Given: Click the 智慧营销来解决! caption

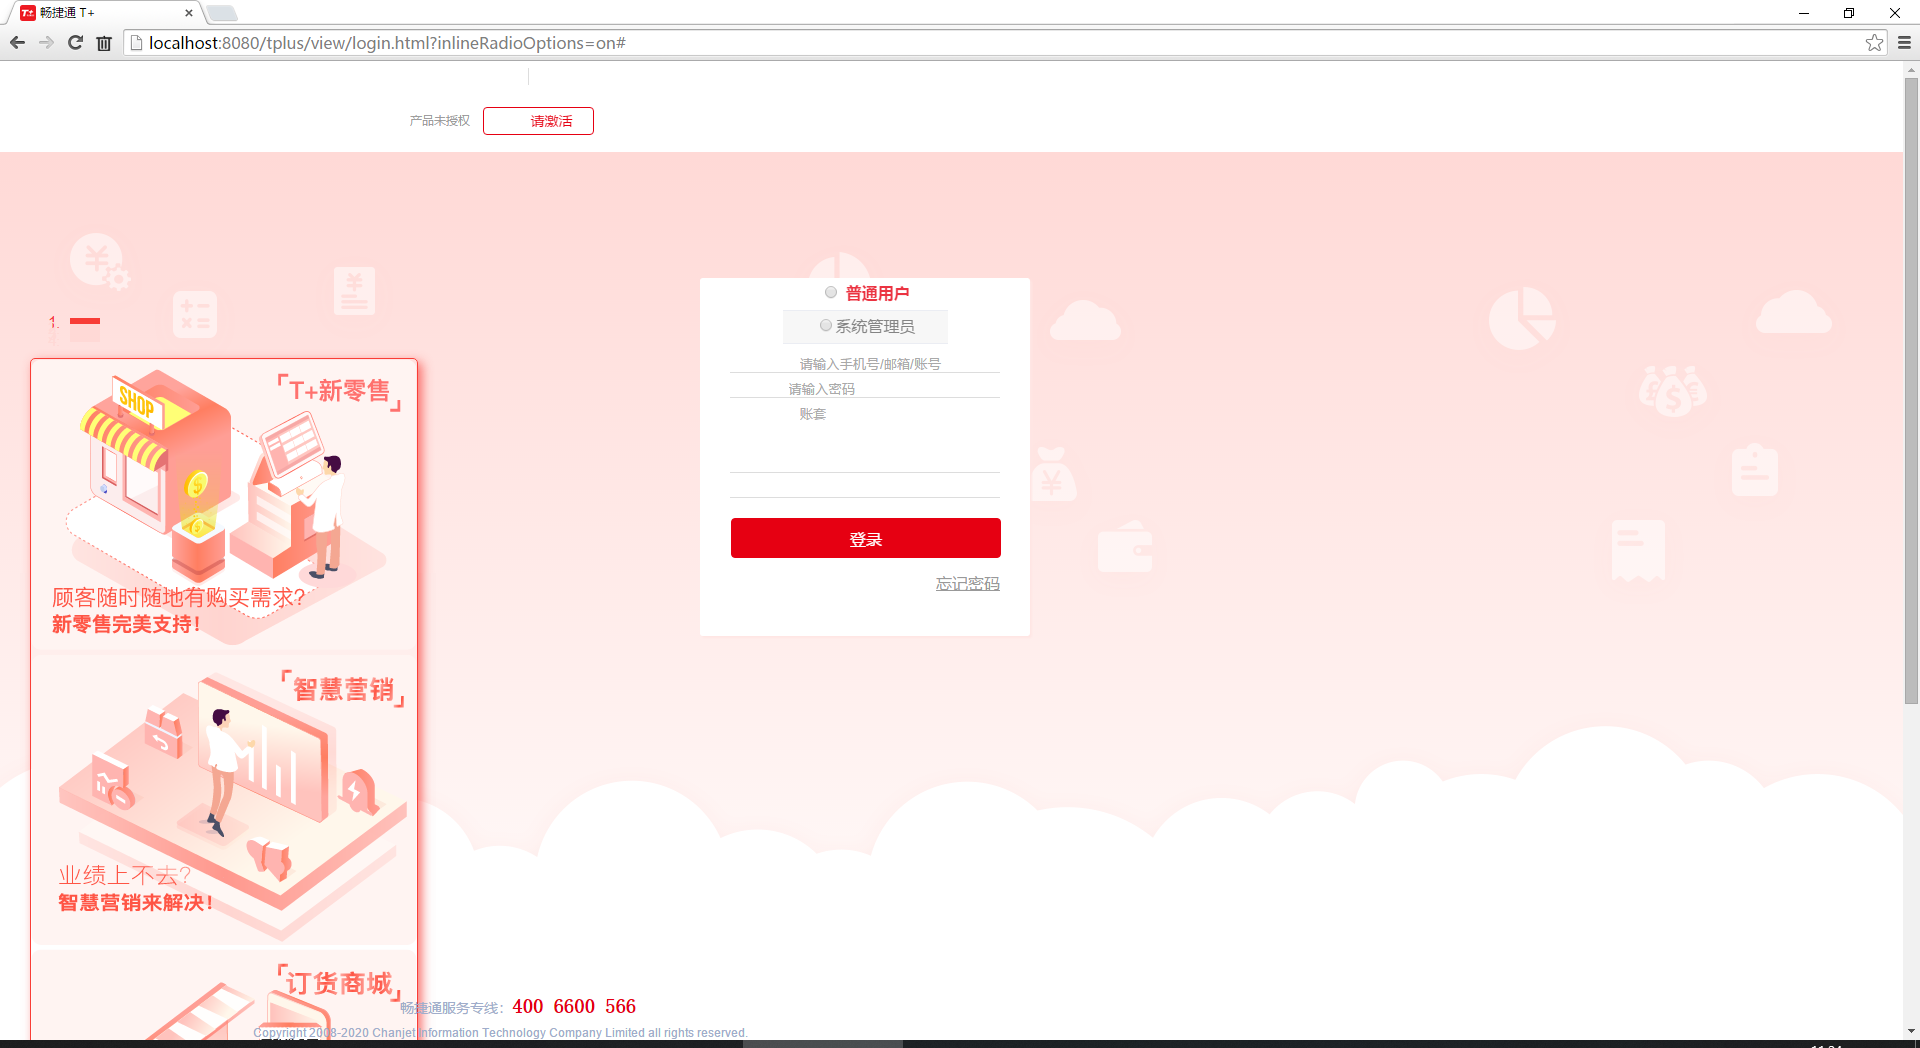Looking at the screenshot, I should point(135,902).
